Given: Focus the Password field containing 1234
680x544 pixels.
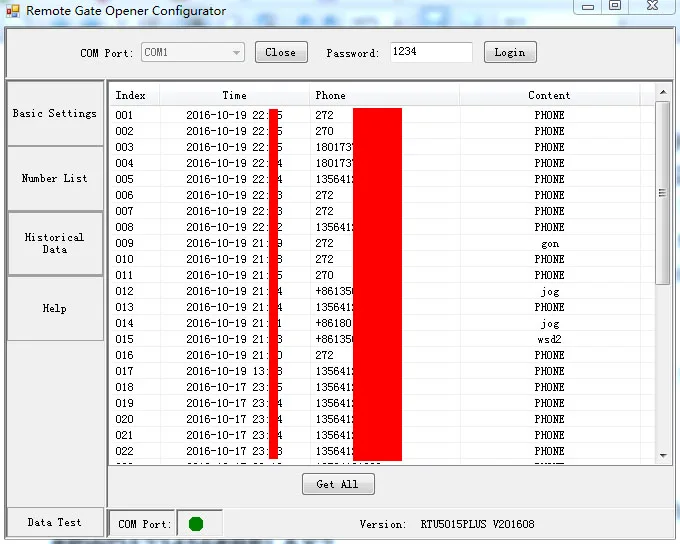Looking at the screenshot, I should pyautogui.click(x=431, y=52).
